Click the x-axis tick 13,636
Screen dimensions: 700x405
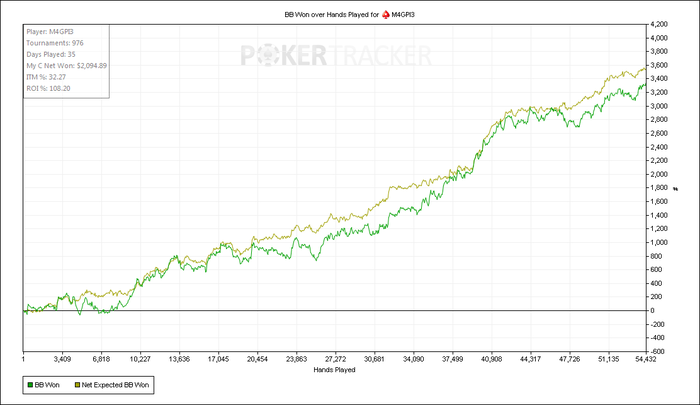[x=179, y=359]
